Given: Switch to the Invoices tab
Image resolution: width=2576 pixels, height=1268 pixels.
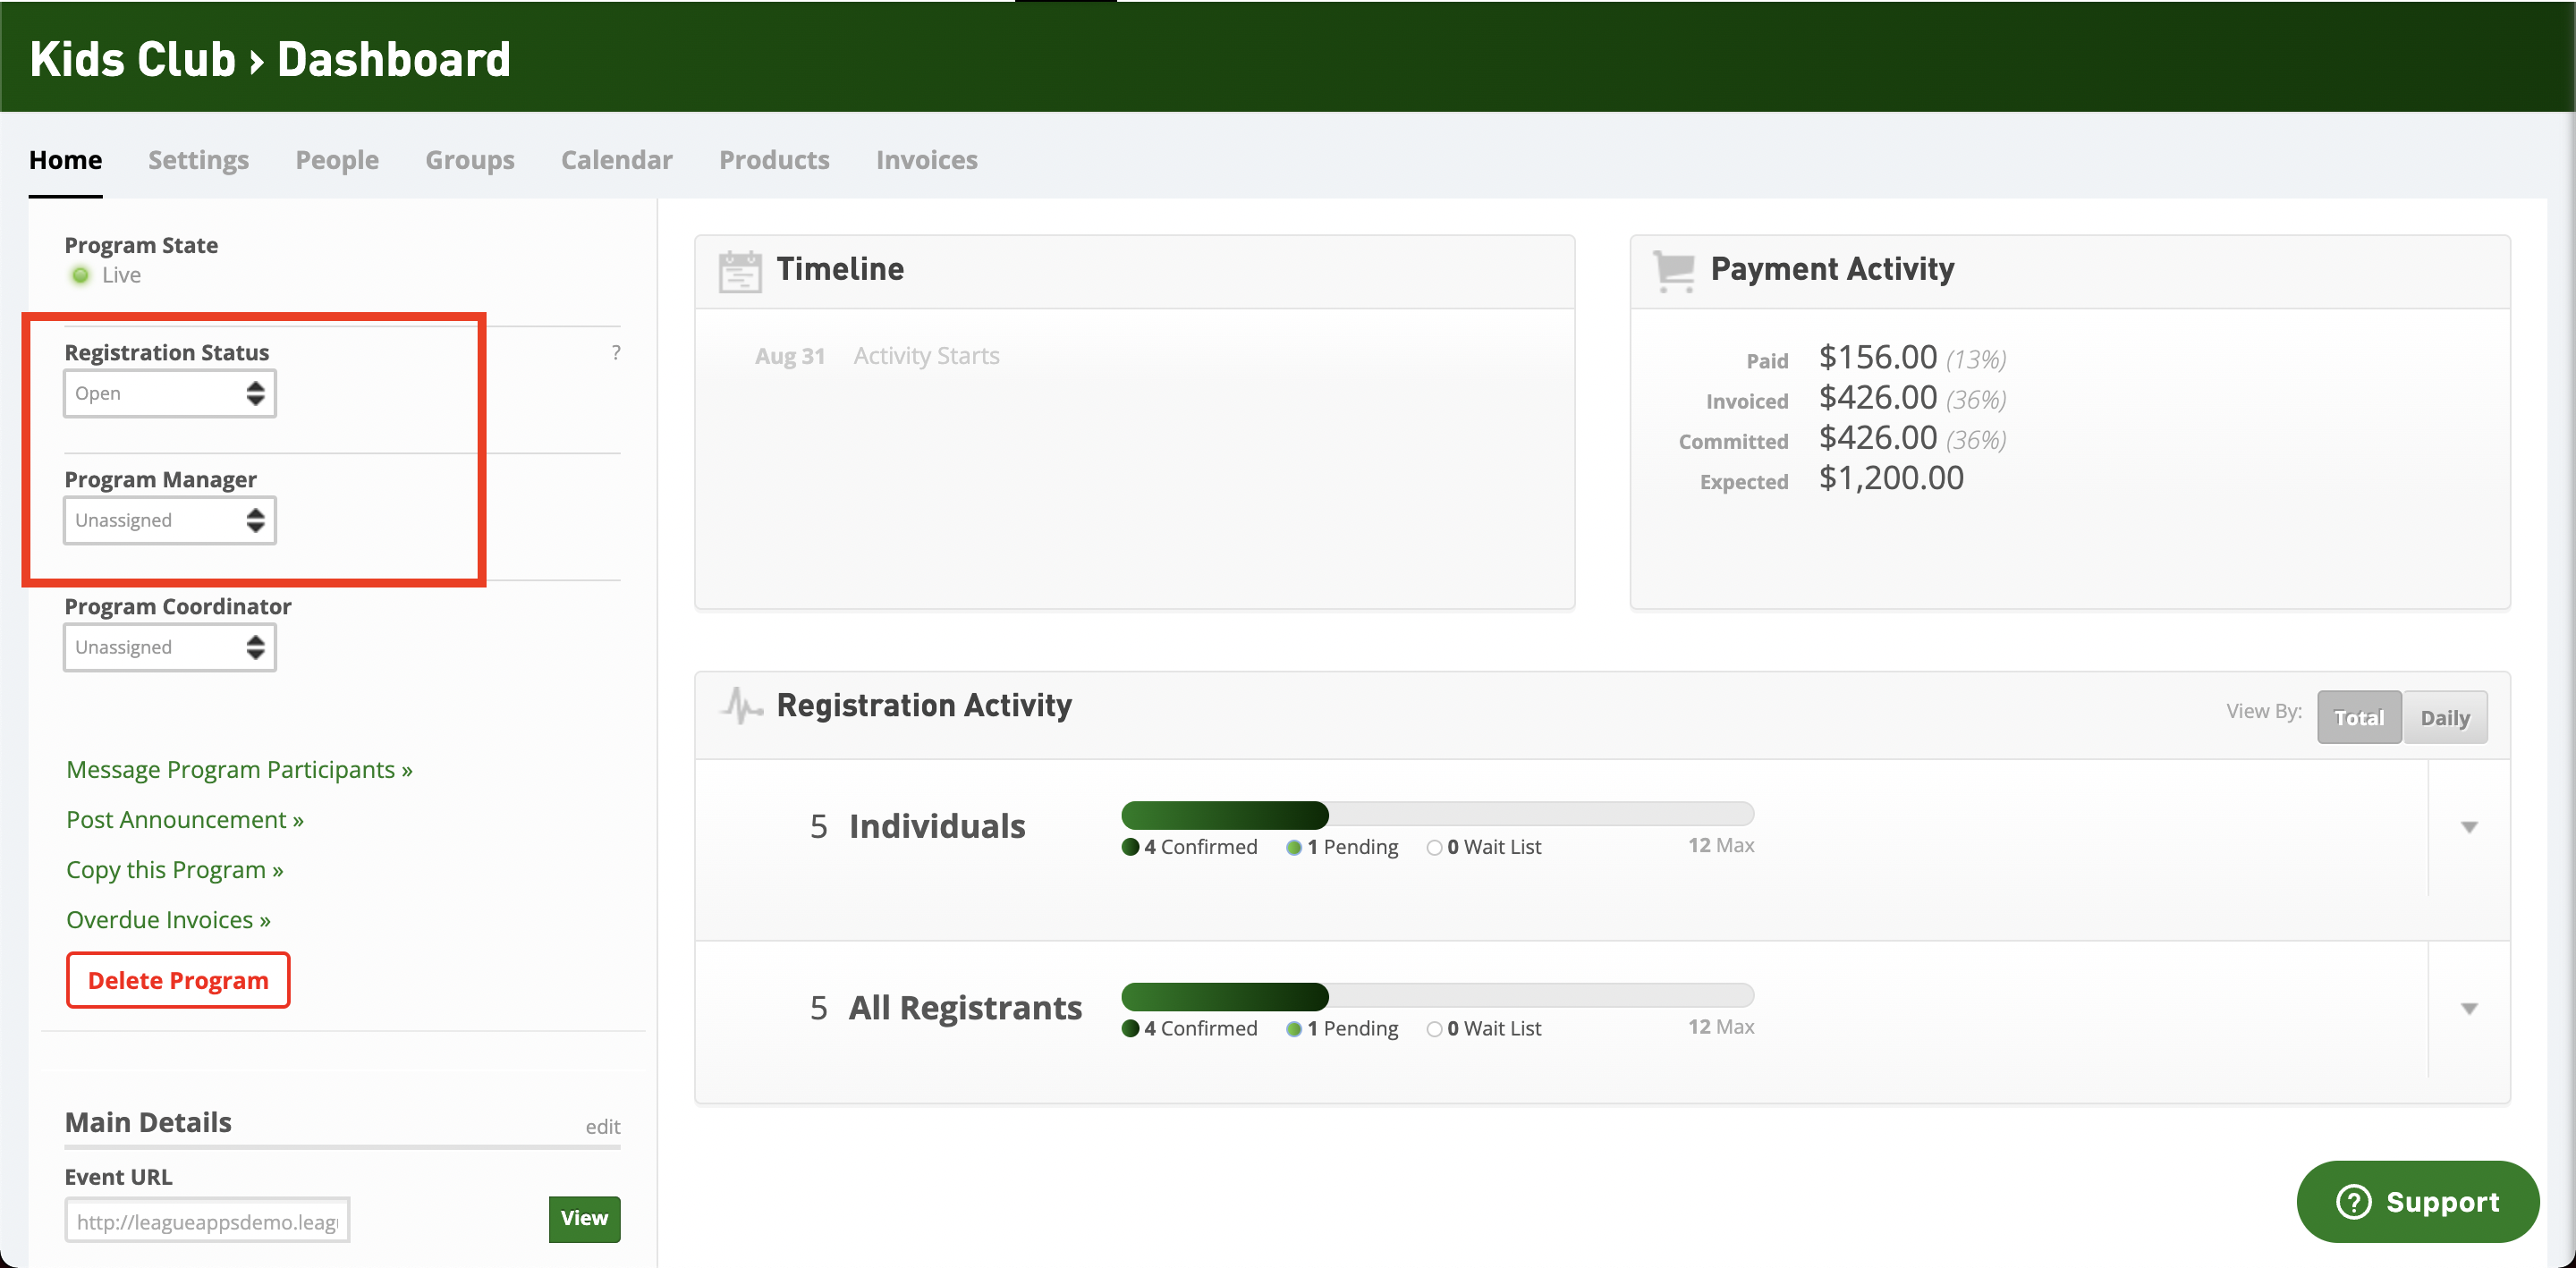Looking at the screenshot, I should [x=926, y=160].
